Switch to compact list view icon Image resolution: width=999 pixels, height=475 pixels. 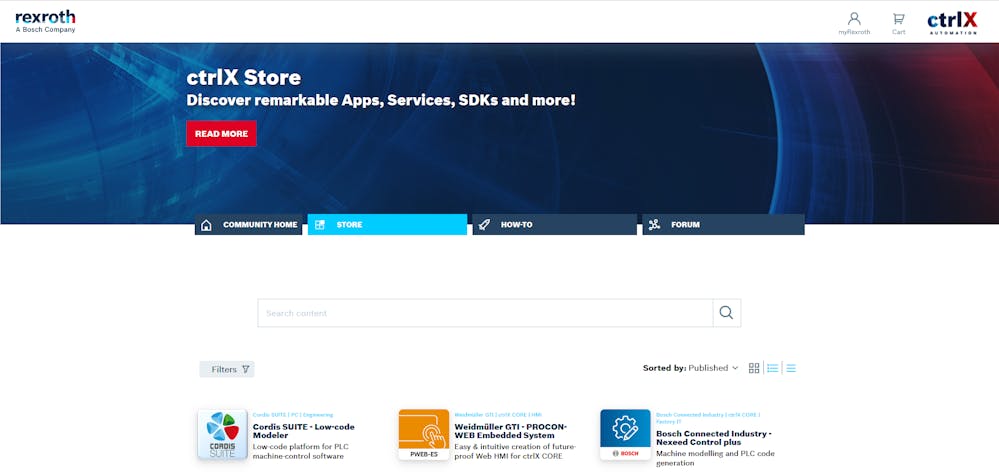(791, 368)
